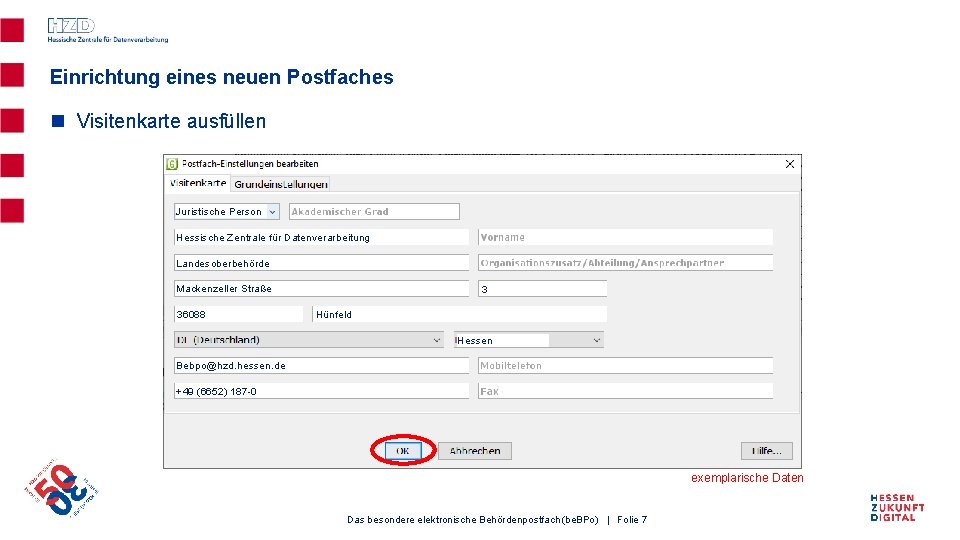This screenshot has width=960, height=540.
Task: Click the Mackenzeller Straße street field
Action: (321, 288)
